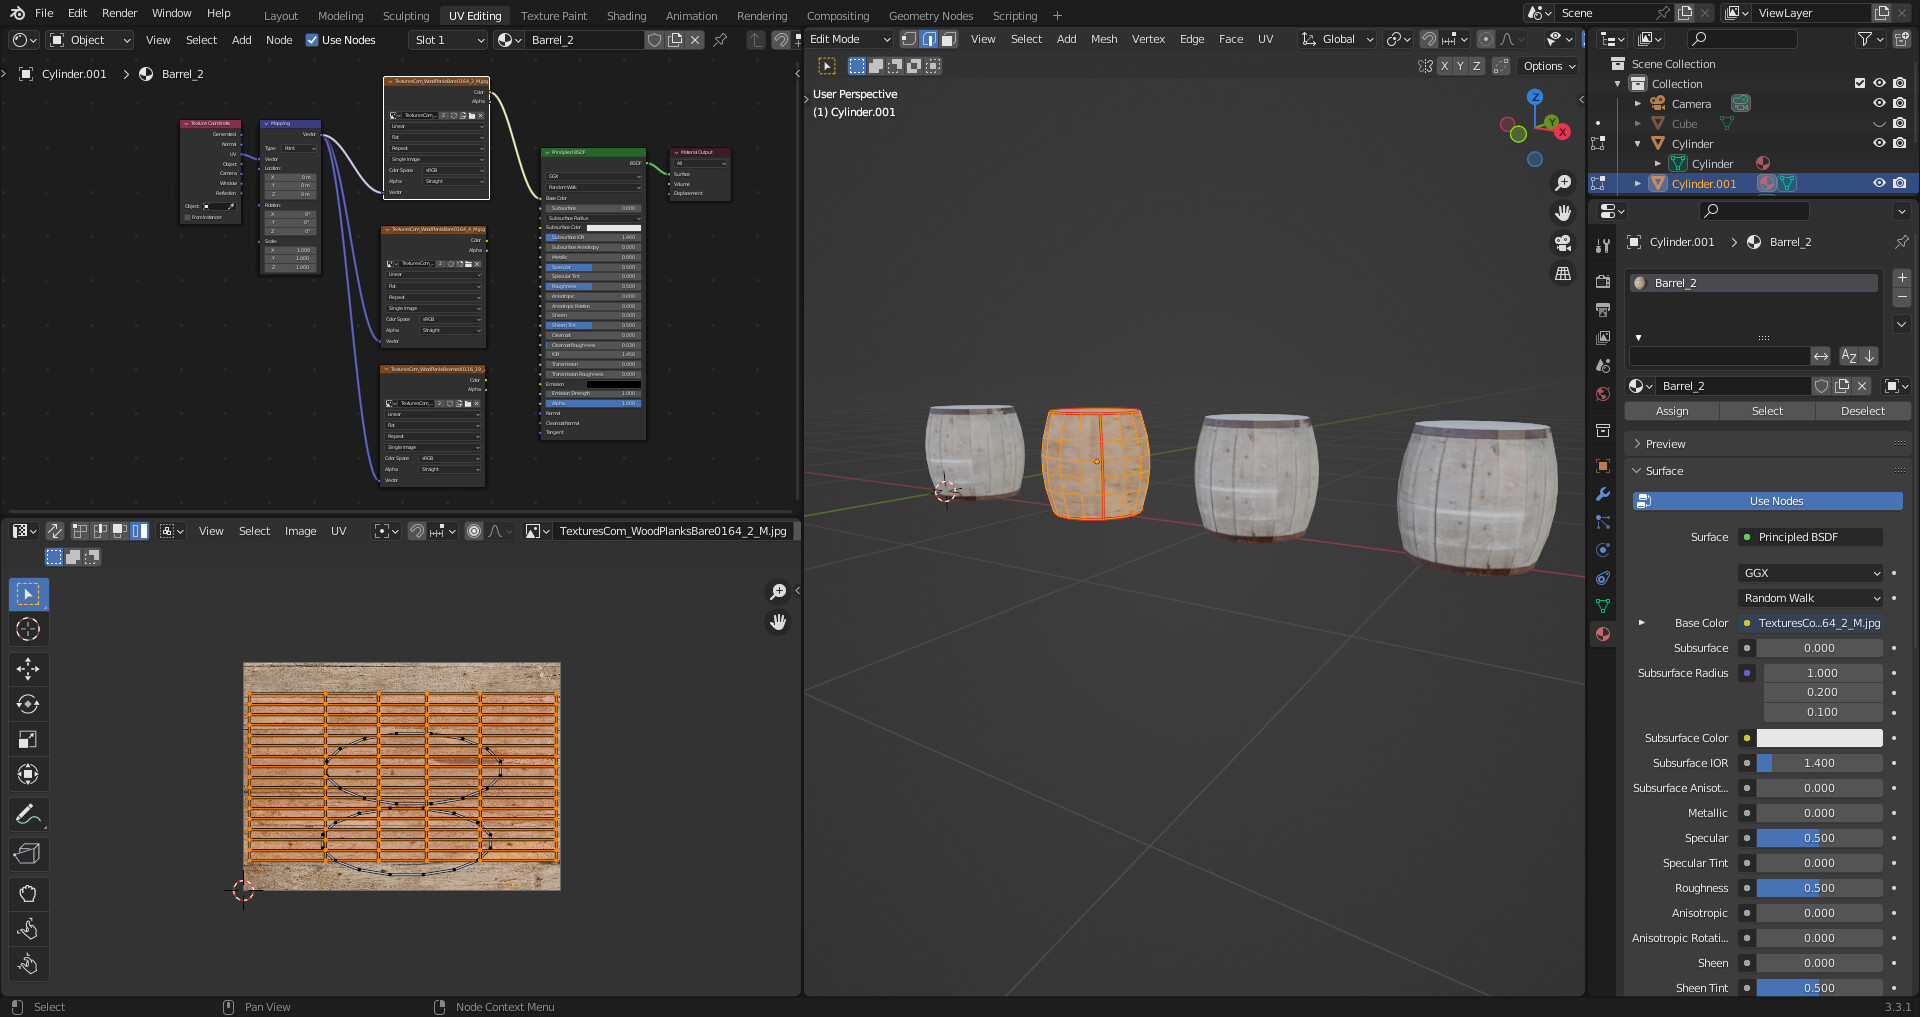This screenshot has width=1920, height=1017.
Task: Click the Subsurface Color swatch
Action: pos(1819,738)
